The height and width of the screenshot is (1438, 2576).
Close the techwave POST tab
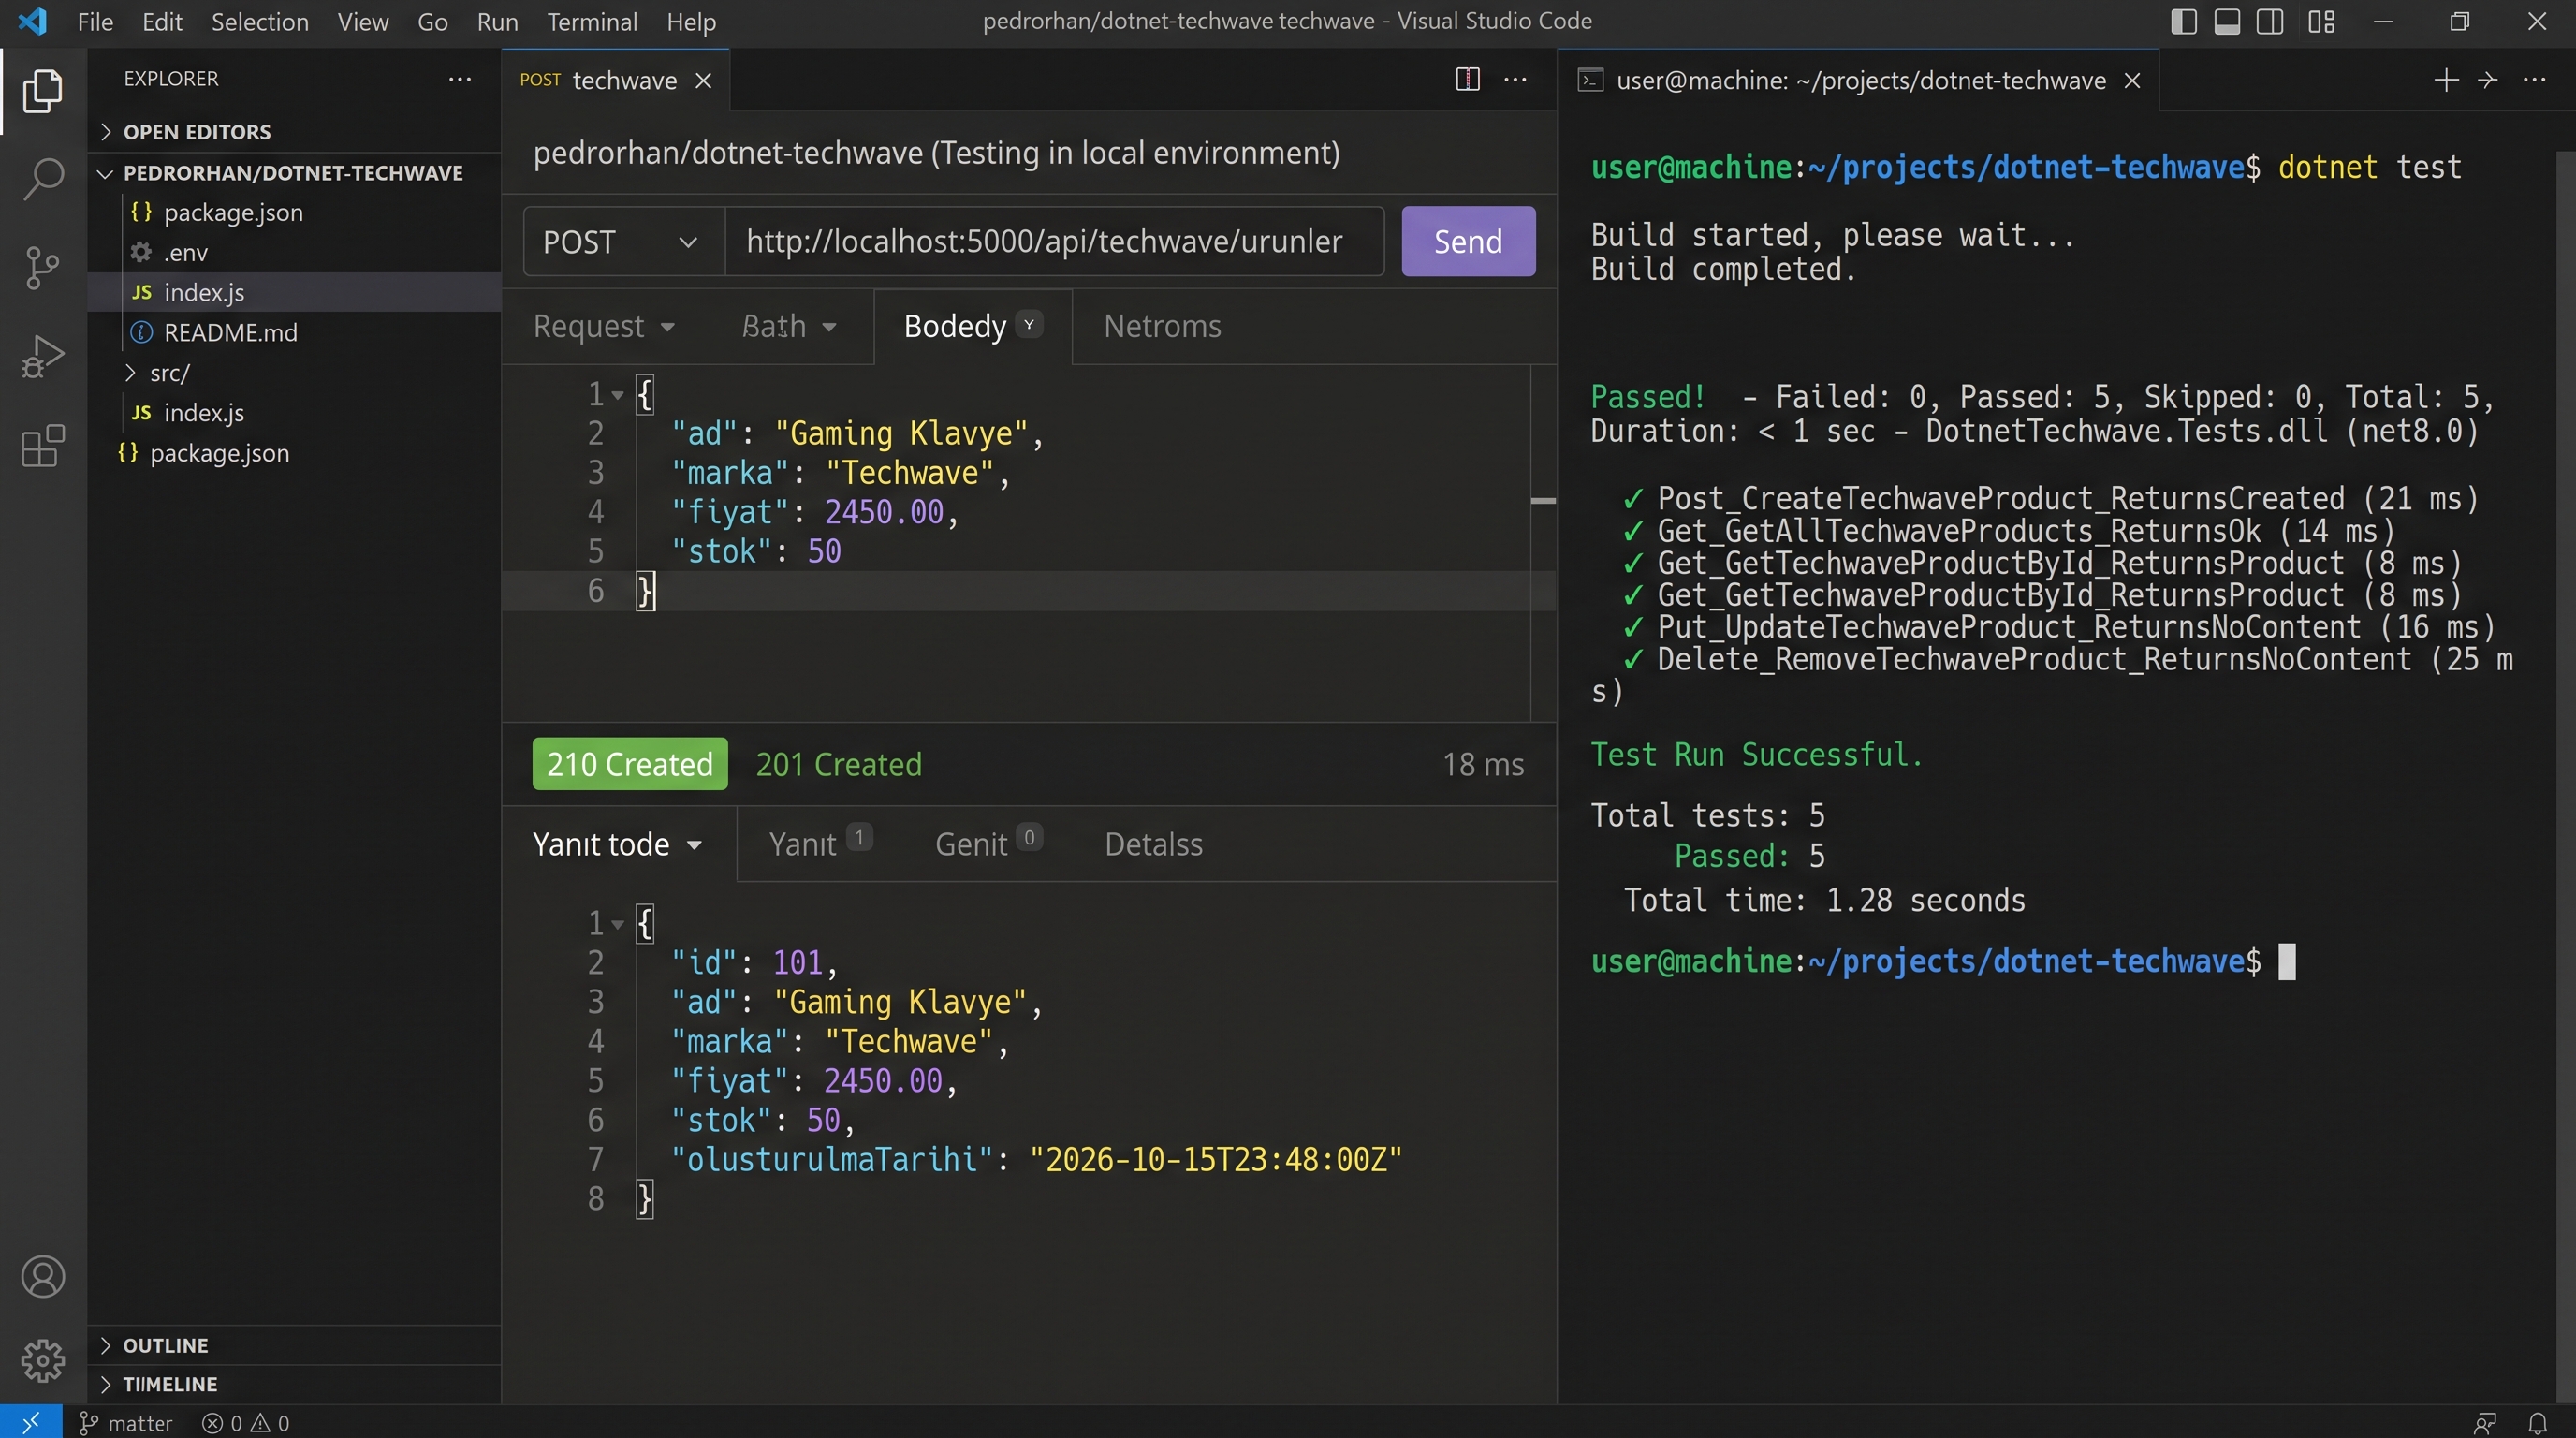point(704,81)
